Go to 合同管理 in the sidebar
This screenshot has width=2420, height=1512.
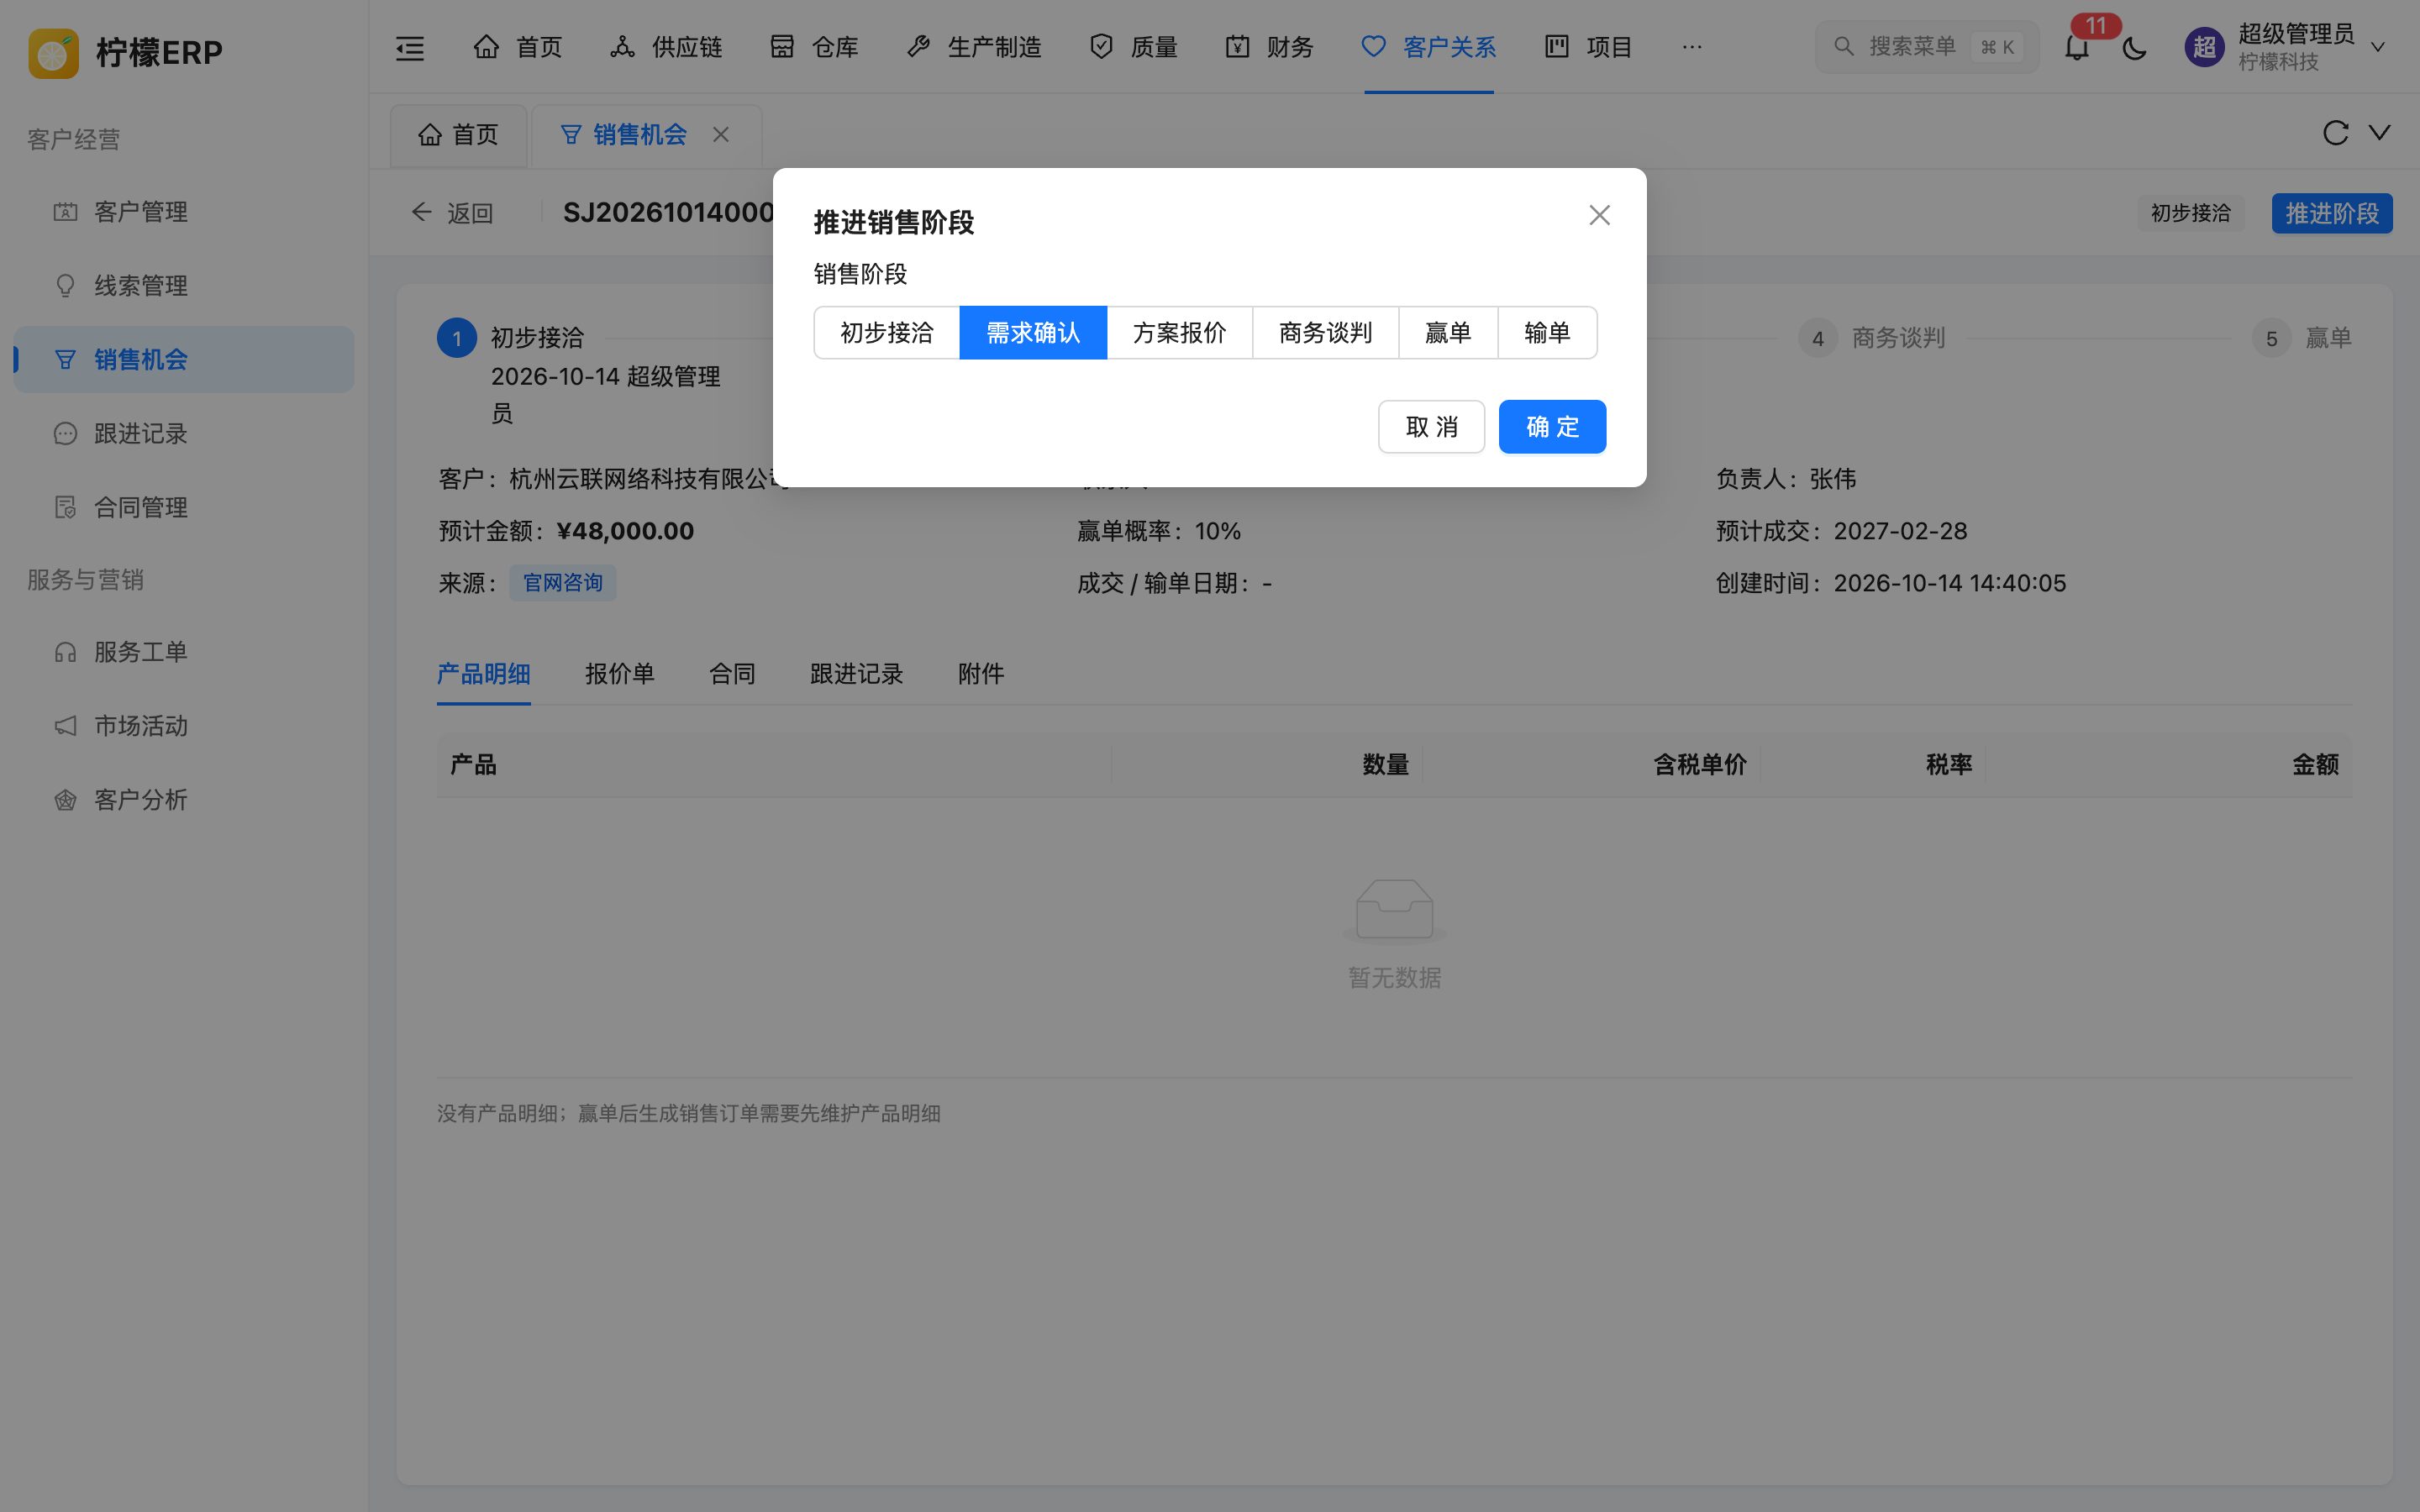[184, 508]
